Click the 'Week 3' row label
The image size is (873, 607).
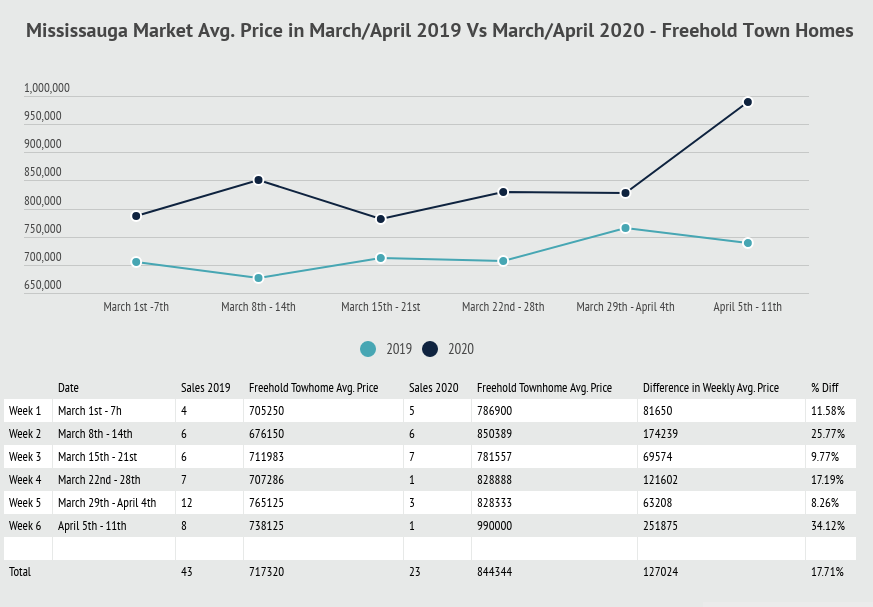[25, 457]
